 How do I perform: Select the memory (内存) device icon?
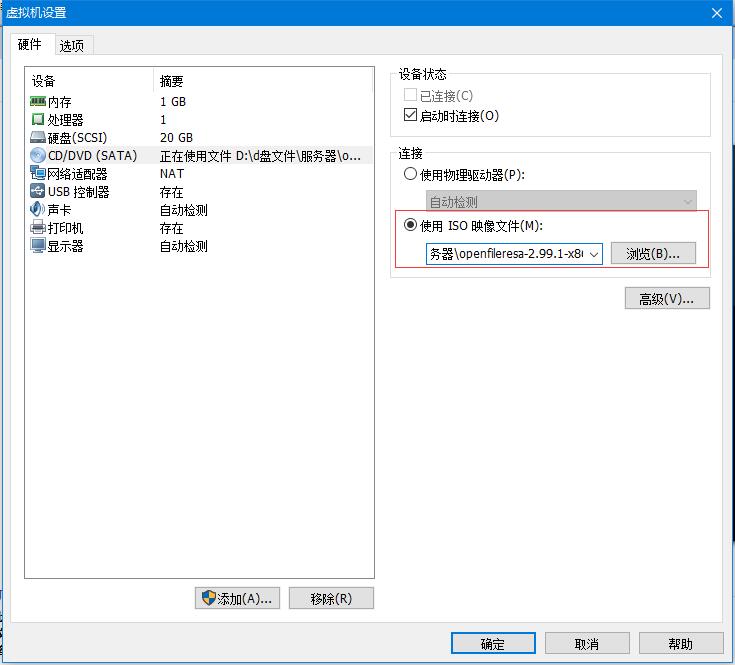38,101
